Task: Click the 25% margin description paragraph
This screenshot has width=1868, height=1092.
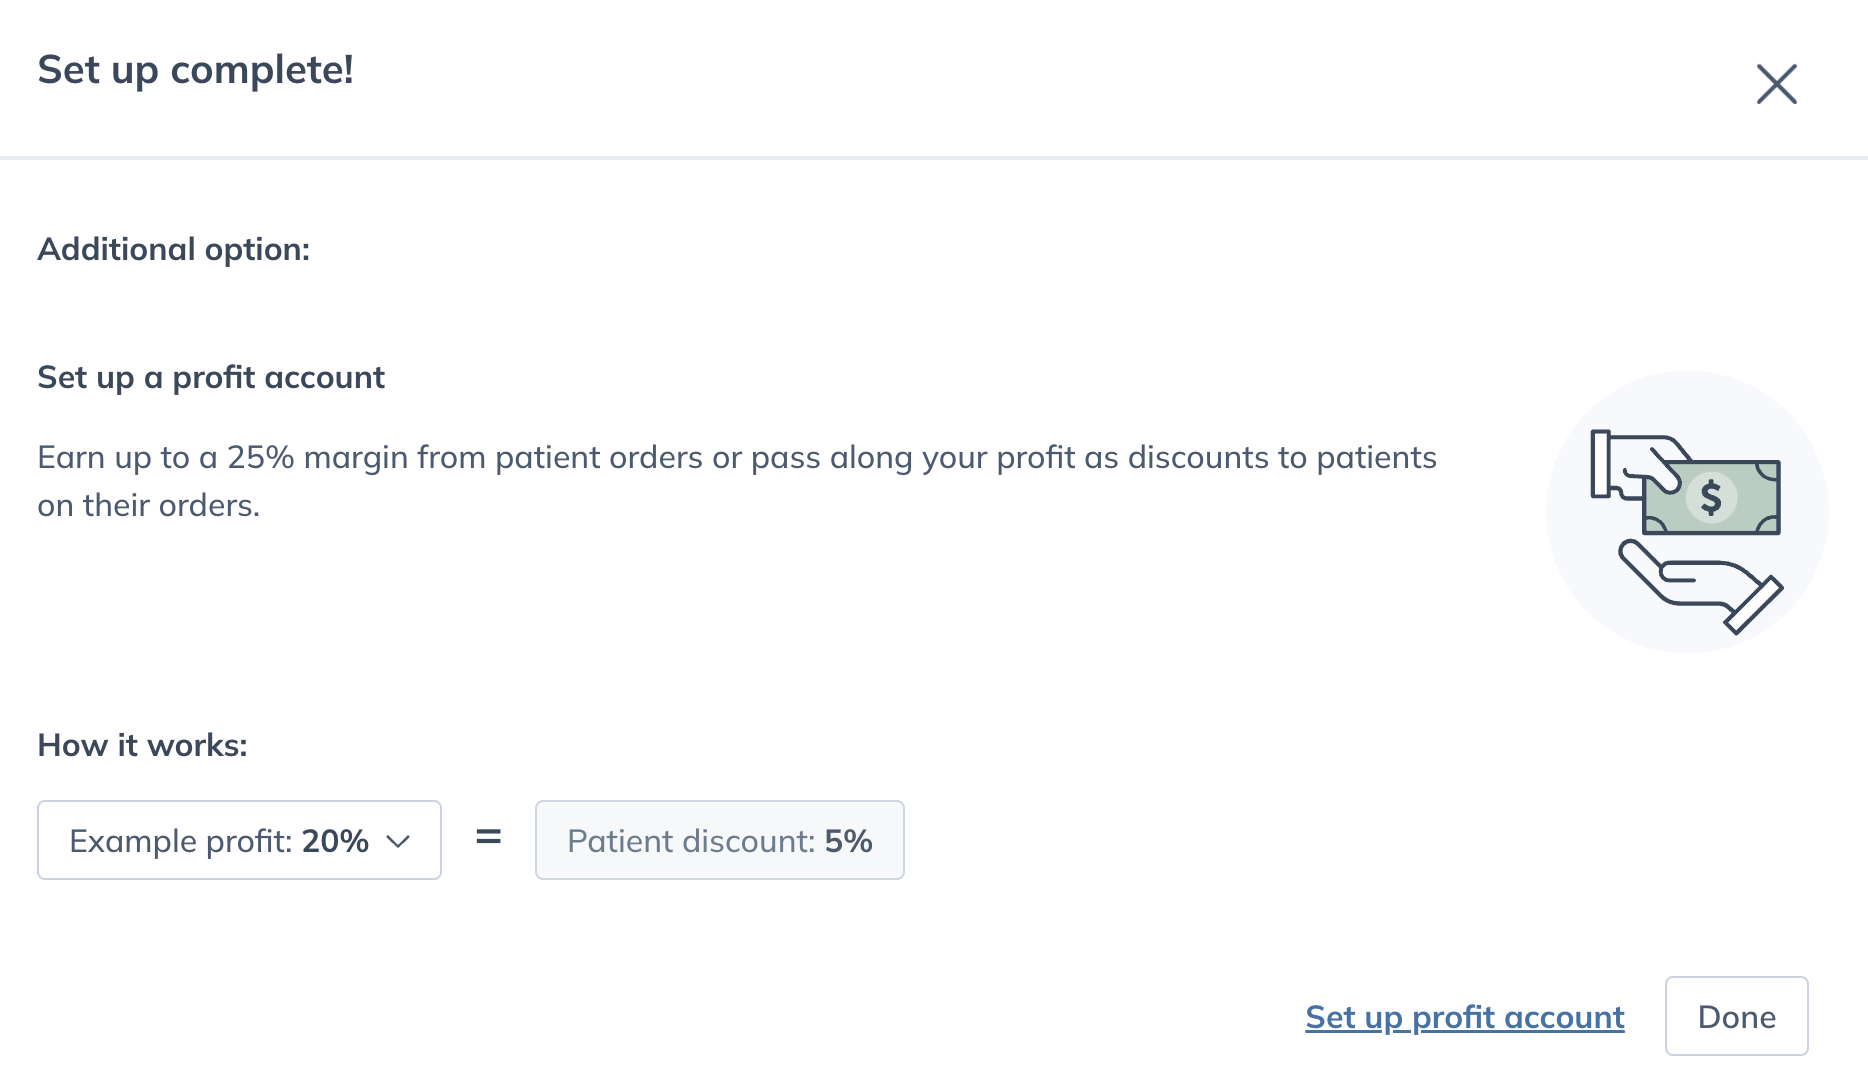Action: tap(737, 481)
